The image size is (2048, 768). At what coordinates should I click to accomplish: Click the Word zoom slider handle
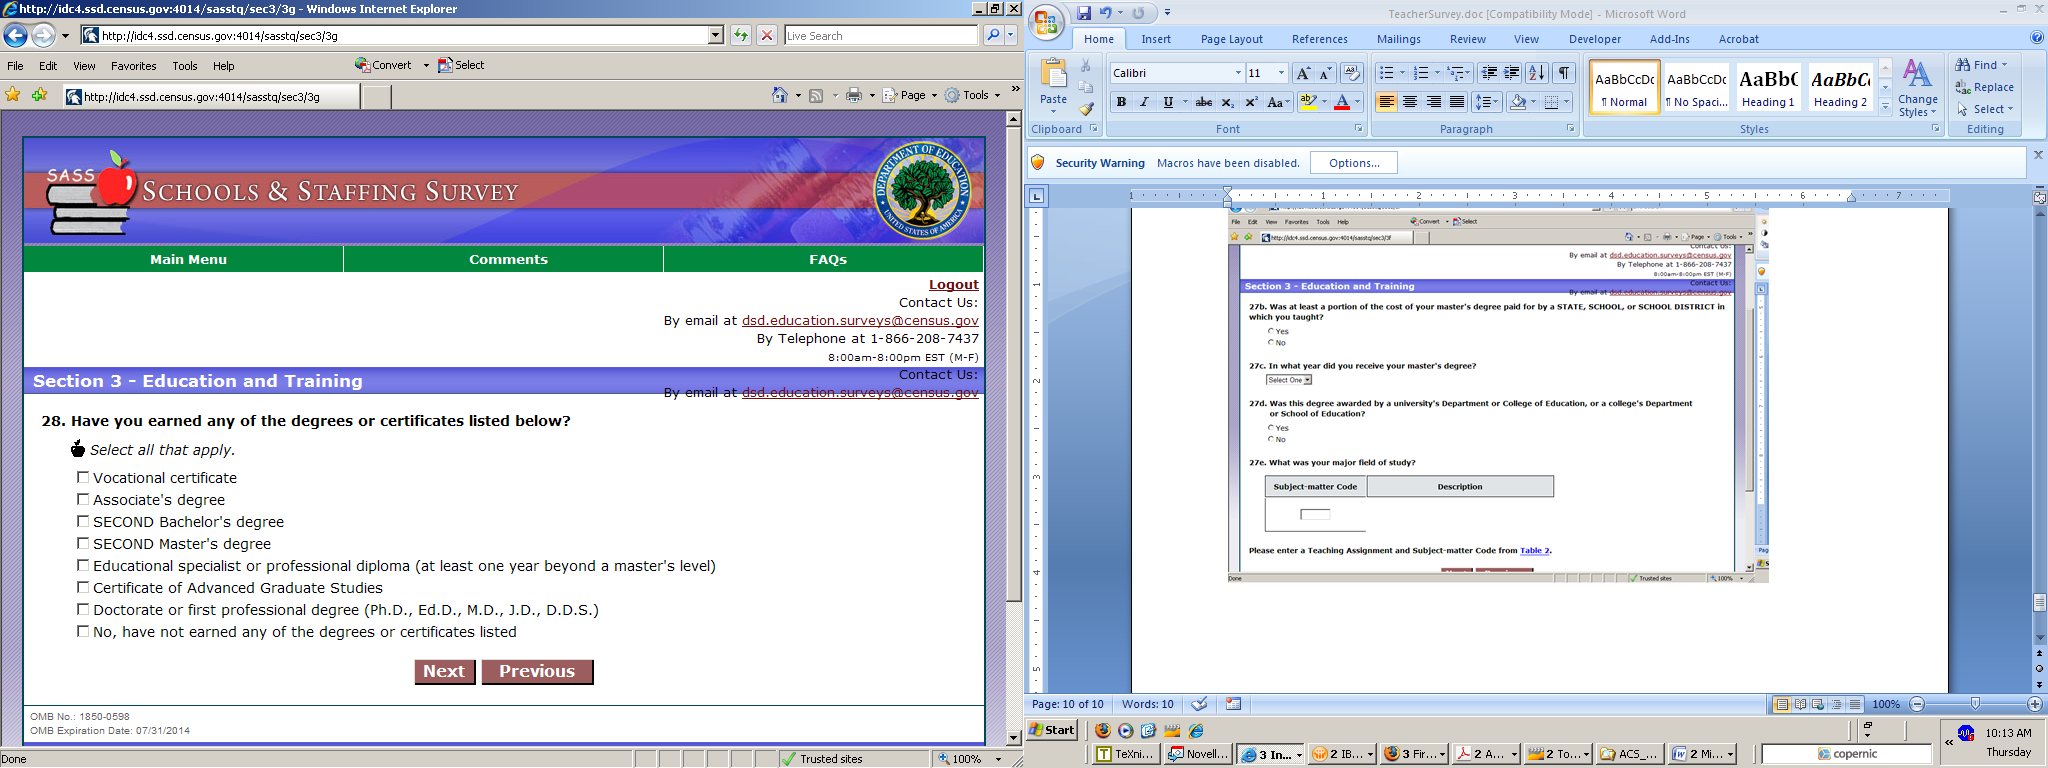tap(1975, 704)
